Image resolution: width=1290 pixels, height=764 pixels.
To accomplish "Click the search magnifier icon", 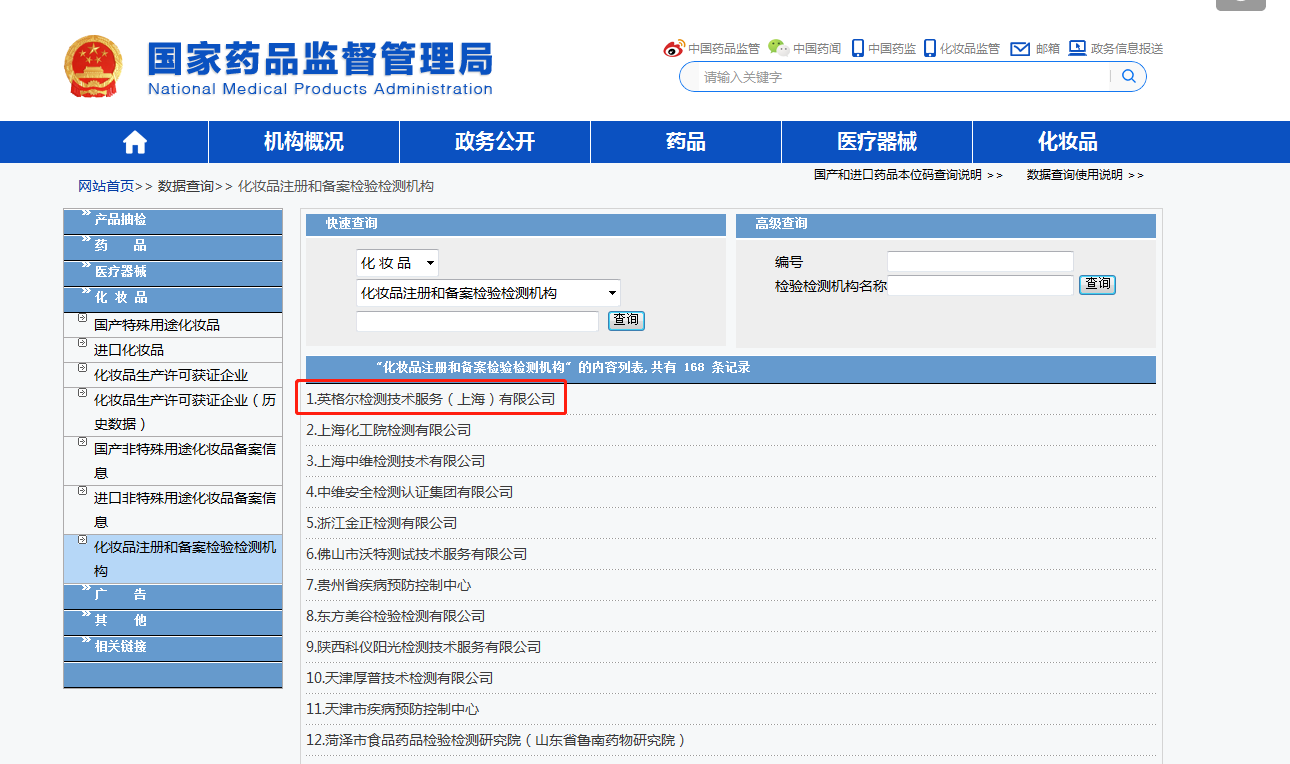I will tap(1129, 76).
